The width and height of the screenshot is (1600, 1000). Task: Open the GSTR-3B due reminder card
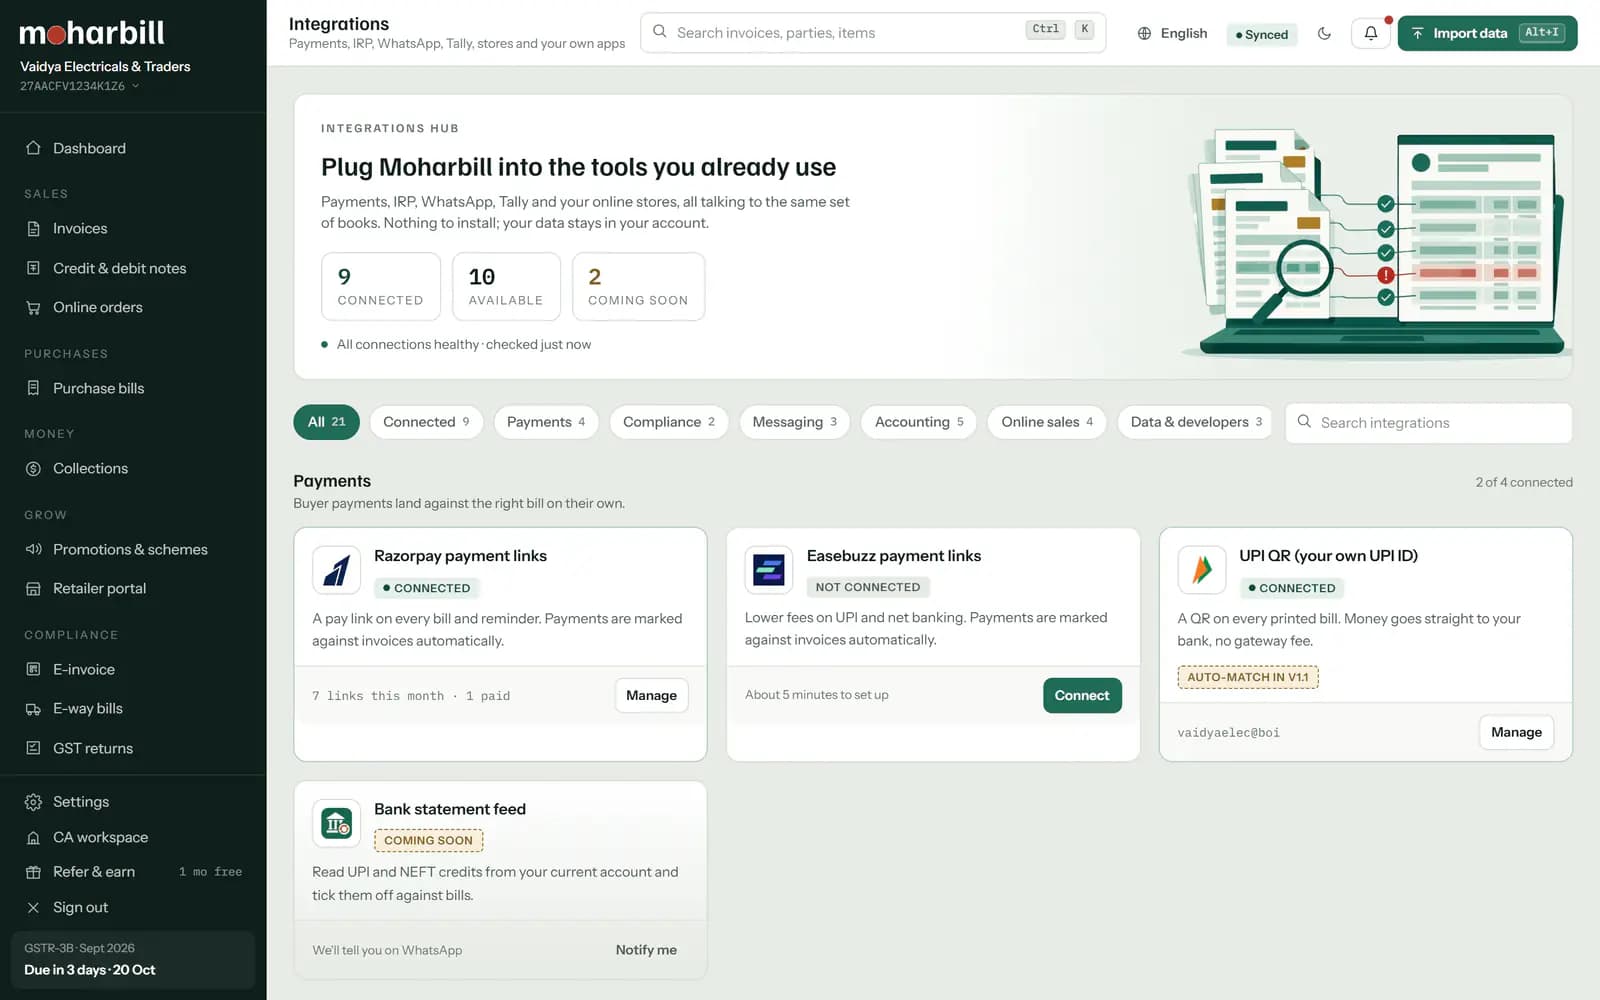pyautogui.click(x=132, y=959)
